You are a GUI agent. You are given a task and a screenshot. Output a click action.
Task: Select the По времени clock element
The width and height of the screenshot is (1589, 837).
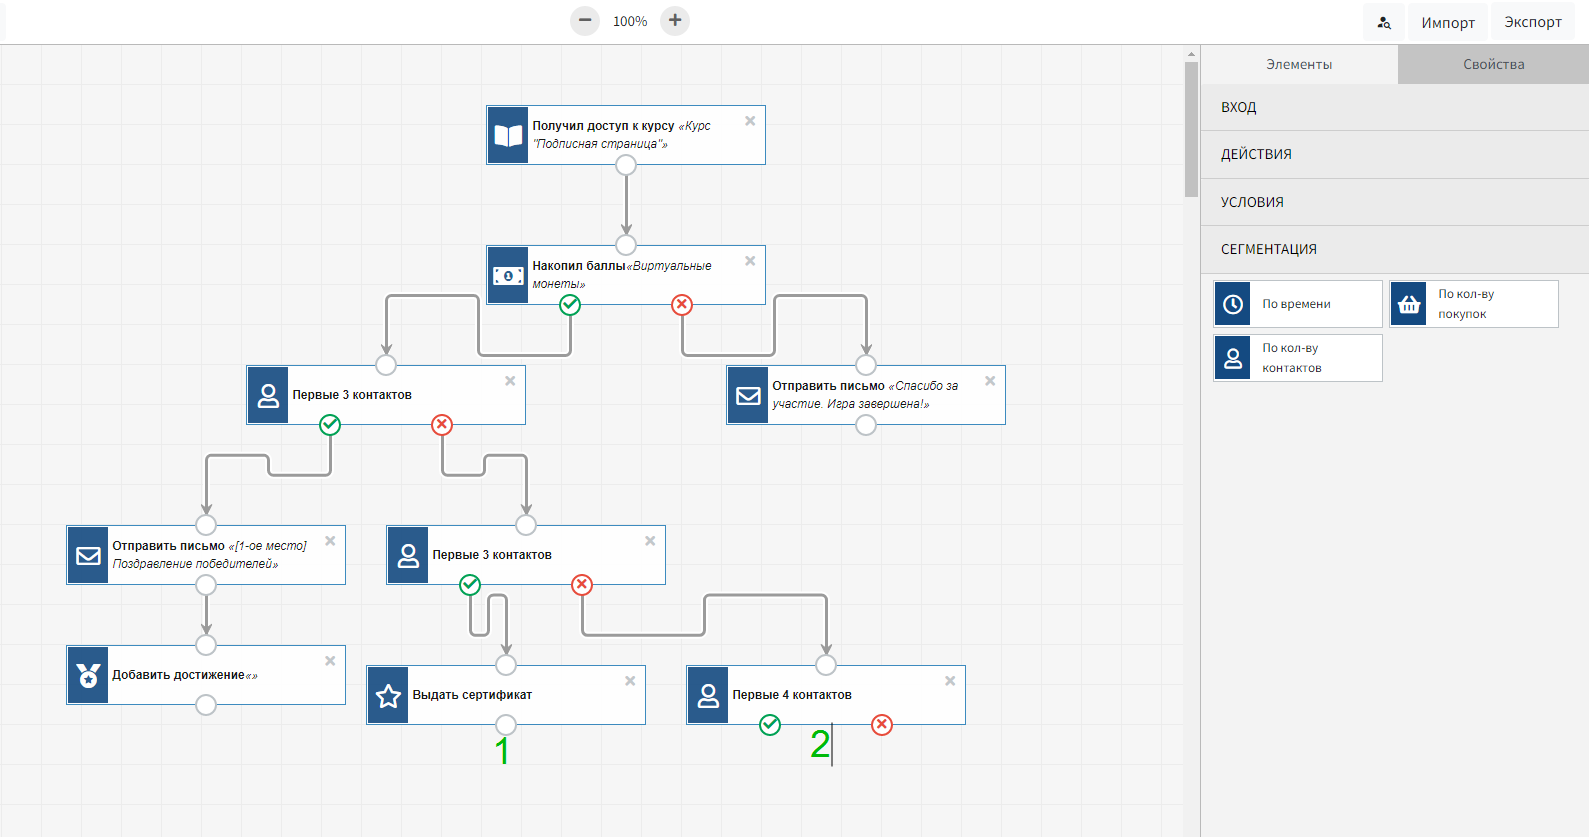pos(1297,304)
